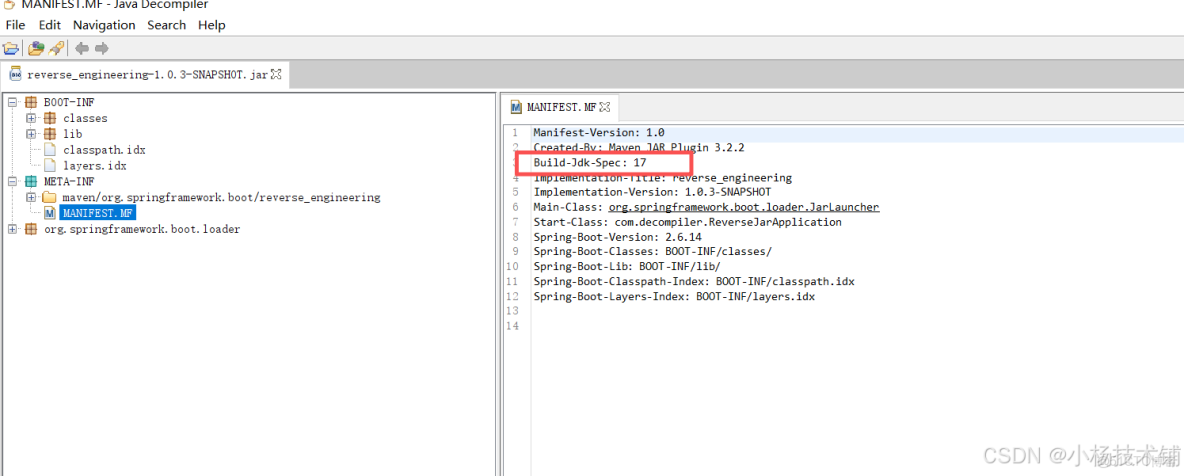
Task: Click the Spring-Boot-Layers-Index line
Action: [674, 296]
